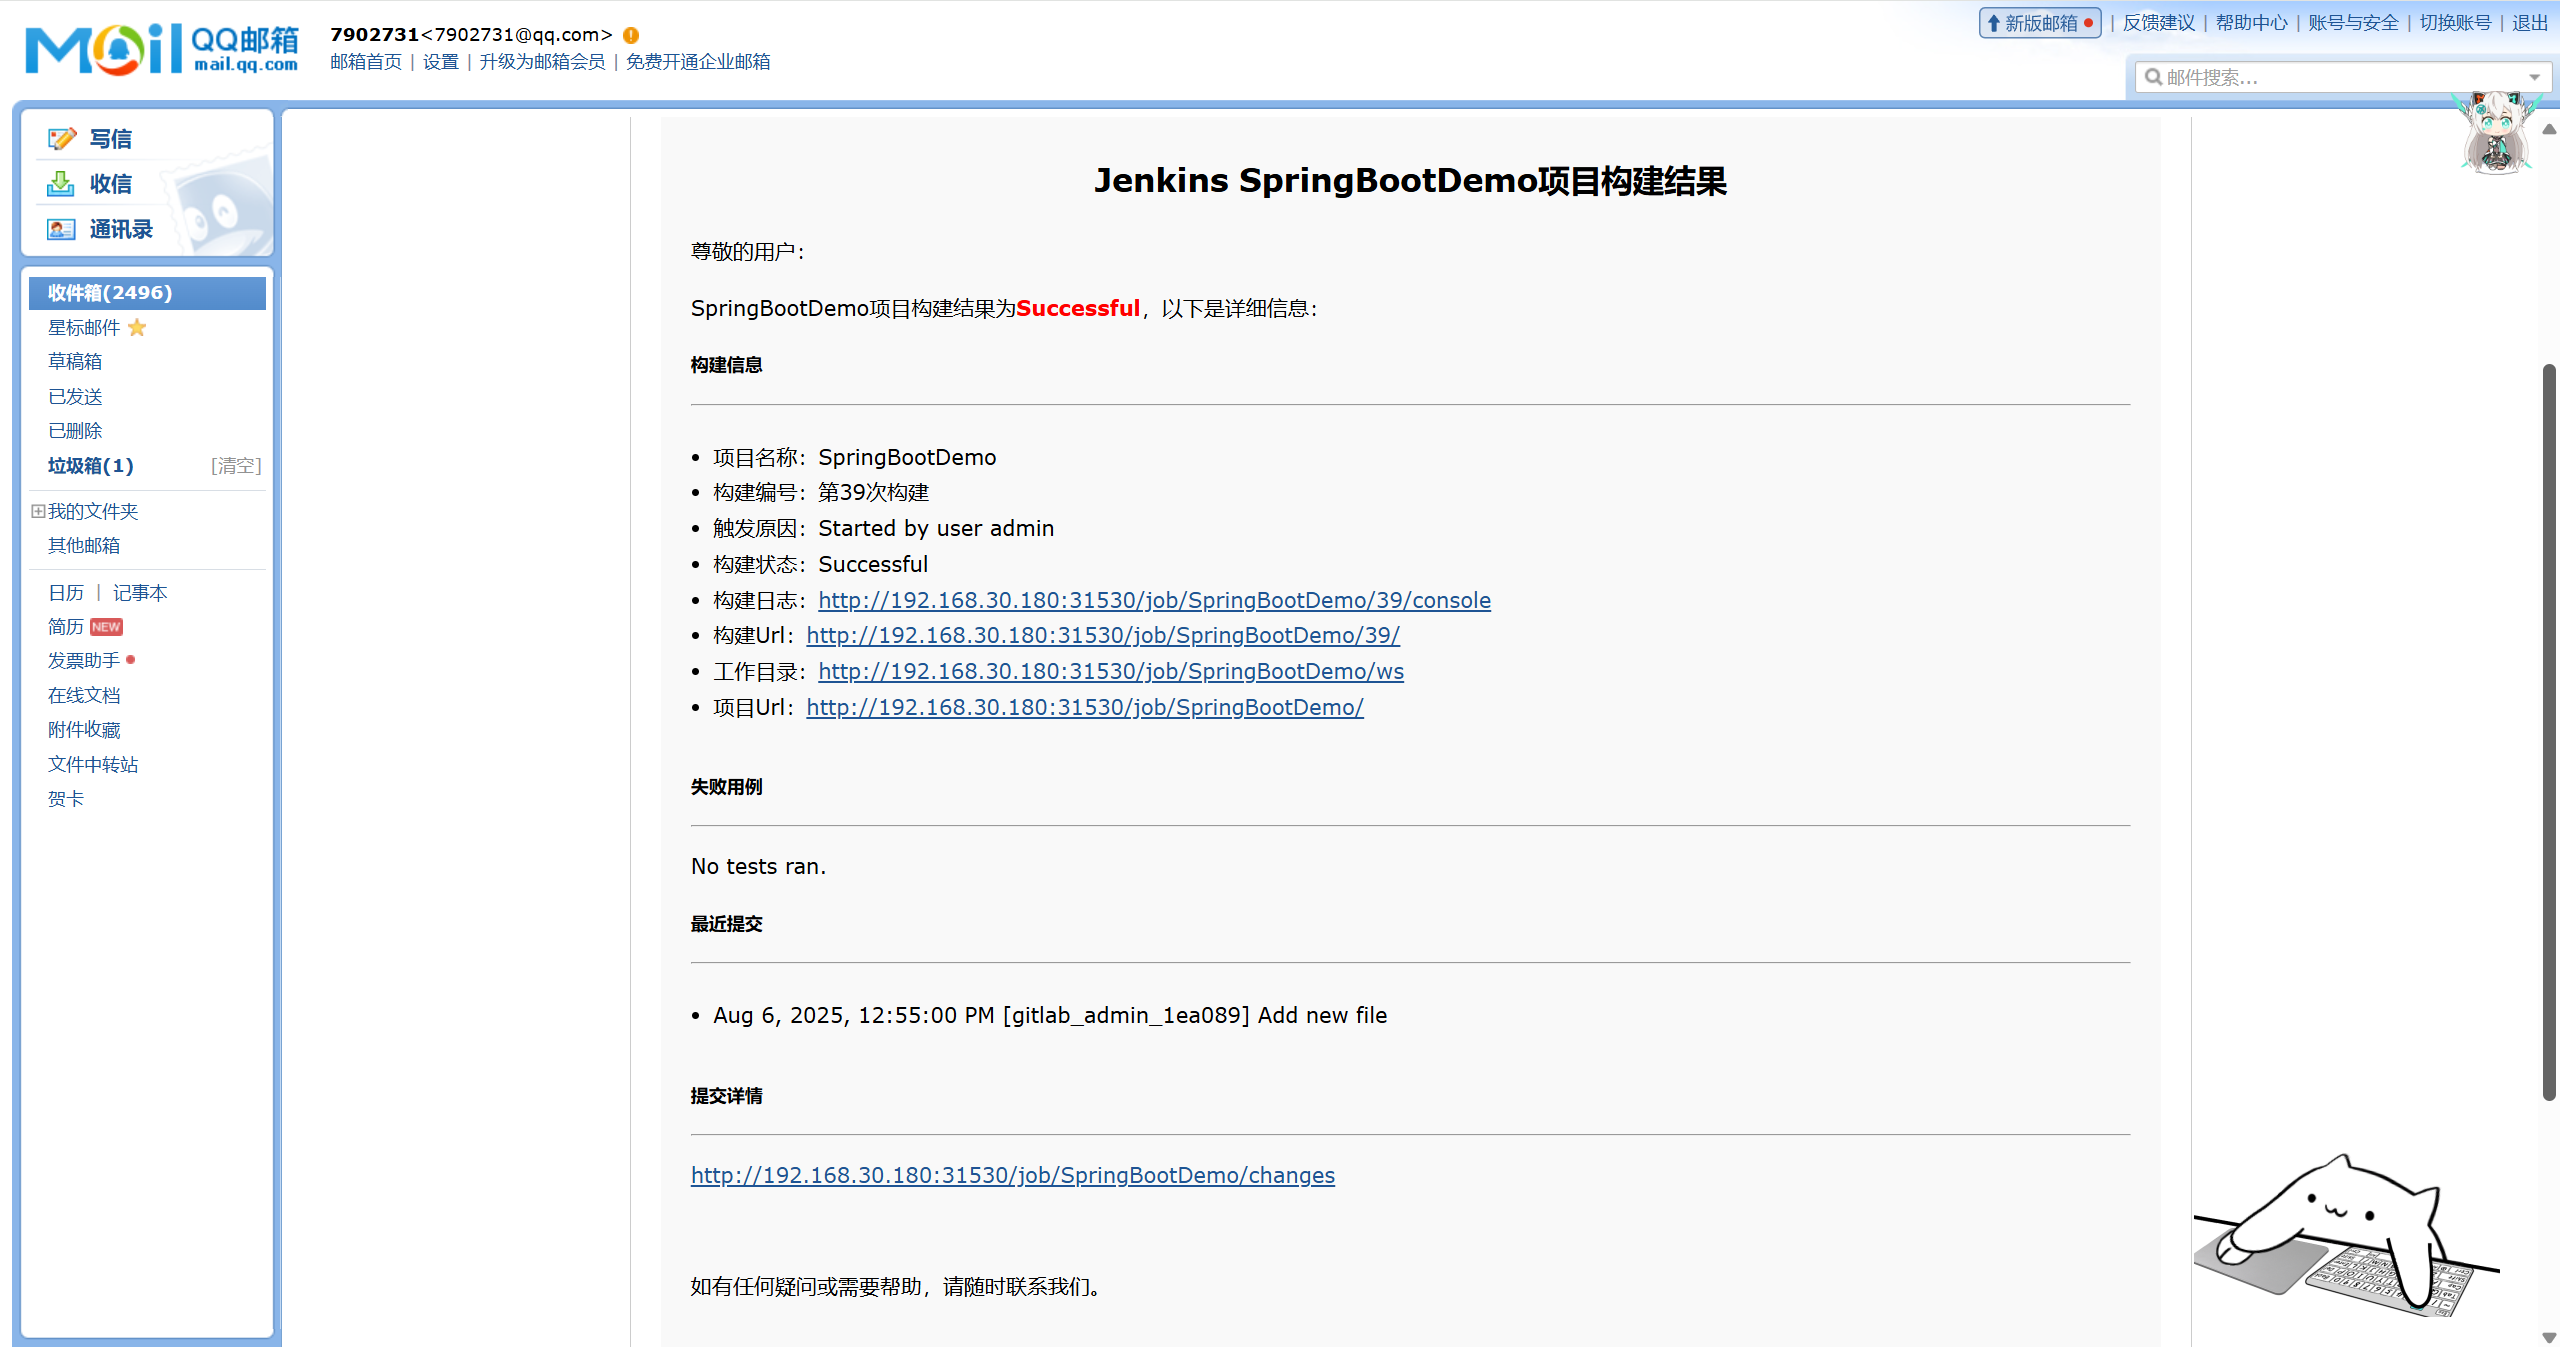Open 反馈建议 feedback link
Screen dimensions: 2560x1347
click(x=2159, y=23)
